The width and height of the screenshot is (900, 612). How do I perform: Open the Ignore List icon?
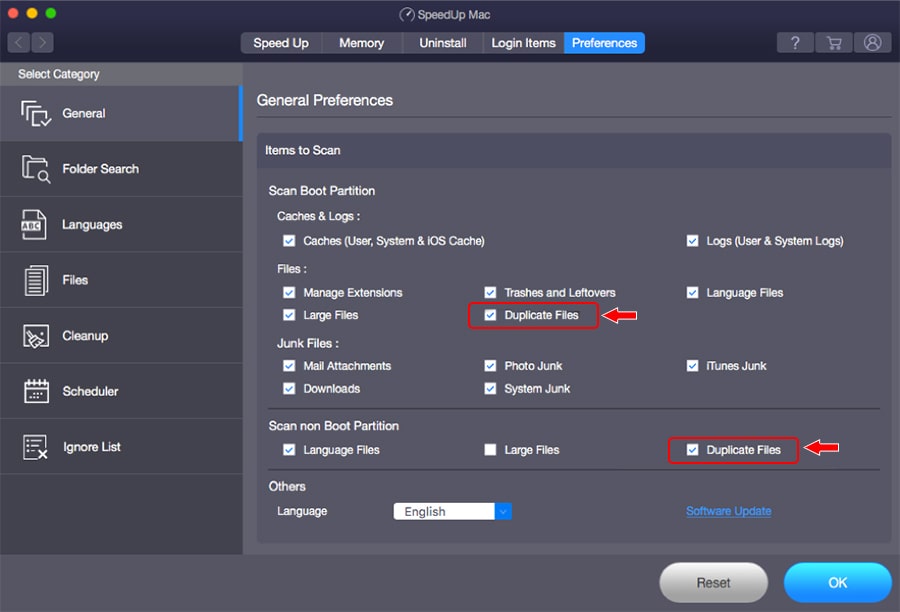(35, 447)
